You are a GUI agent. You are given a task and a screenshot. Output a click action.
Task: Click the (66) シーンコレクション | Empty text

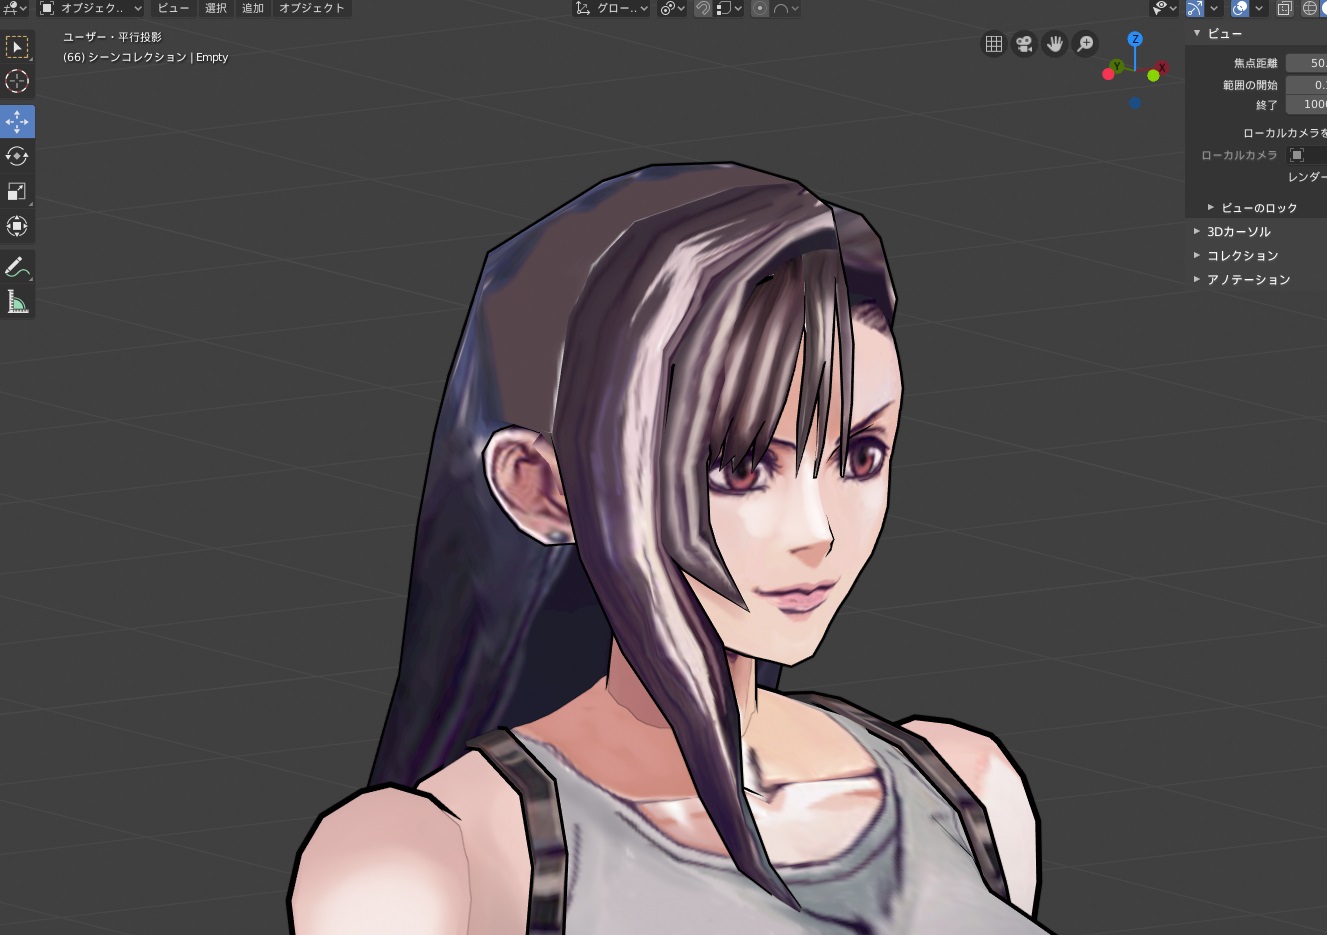(146, 57)
